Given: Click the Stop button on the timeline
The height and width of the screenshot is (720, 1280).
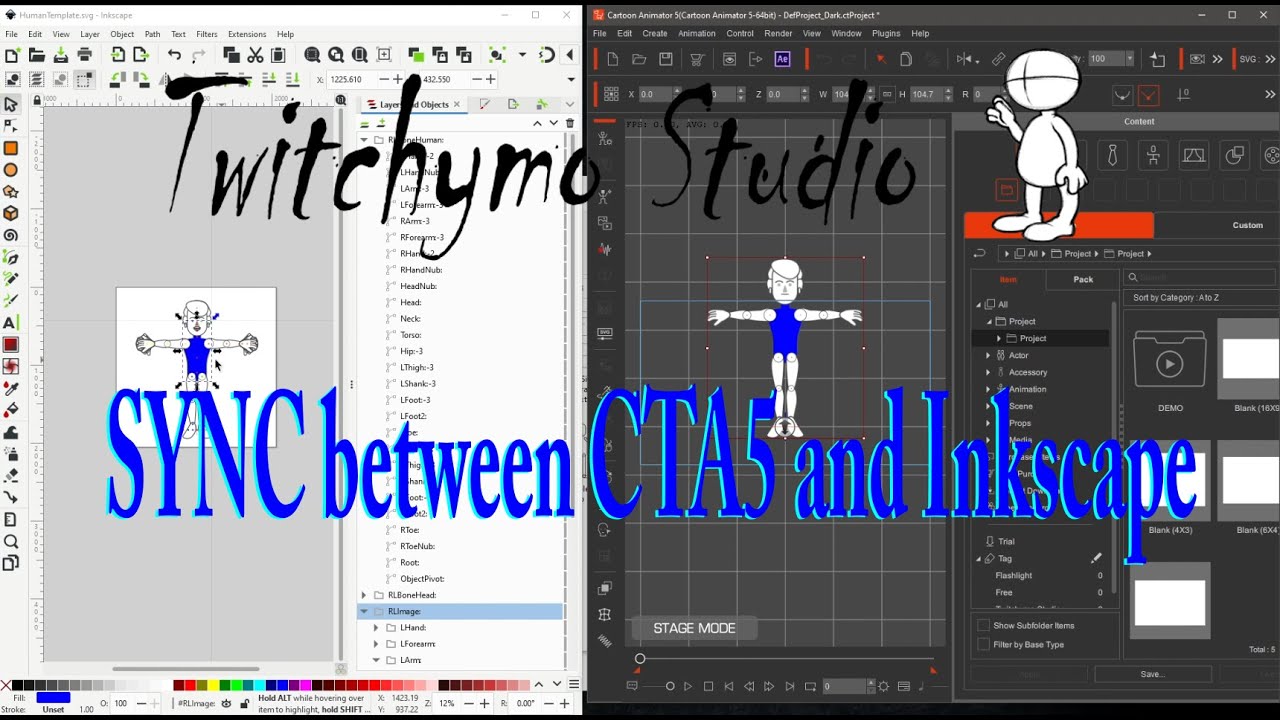Looking at the screenshot, I should (708, 686).
